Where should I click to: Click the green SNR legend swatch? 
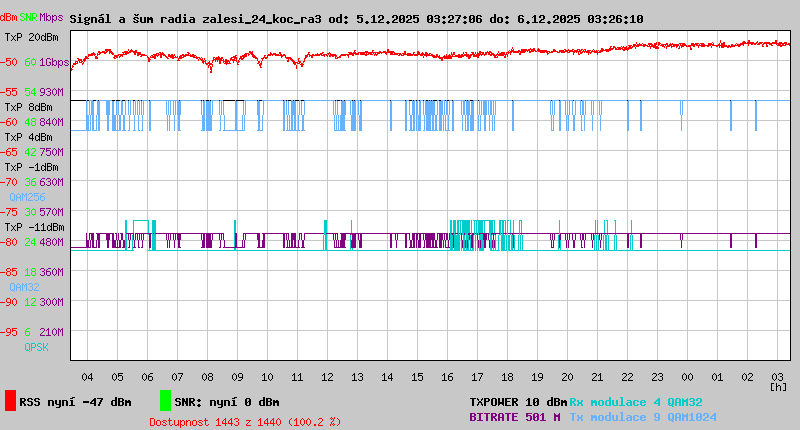(x=165, y=401)
